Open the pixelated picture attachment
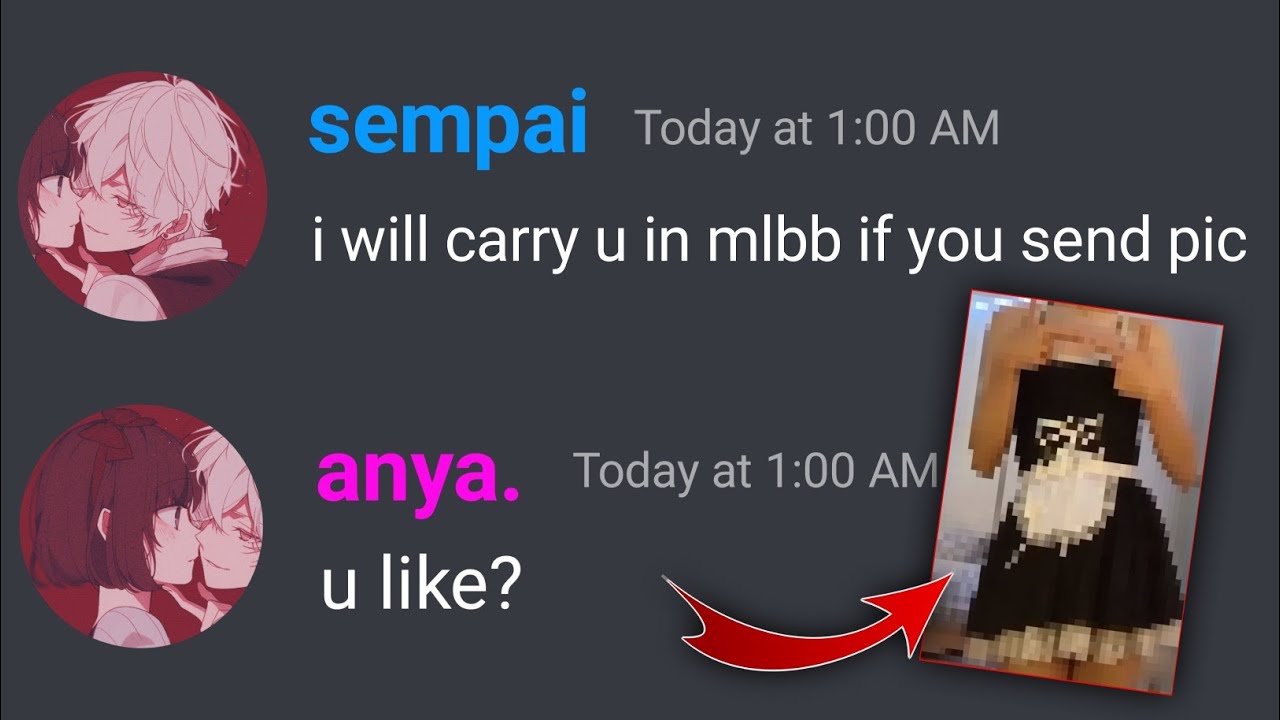The image size is (1280, 720). 1072,490
